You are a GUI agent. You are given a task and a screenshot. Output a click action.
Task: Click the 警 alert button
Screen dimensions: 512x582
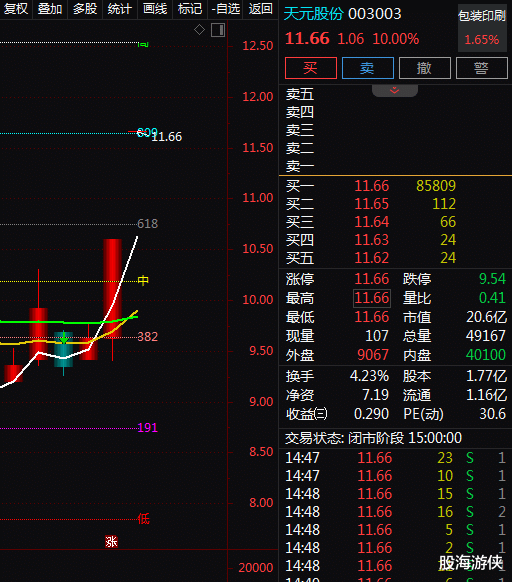[482, 68]
